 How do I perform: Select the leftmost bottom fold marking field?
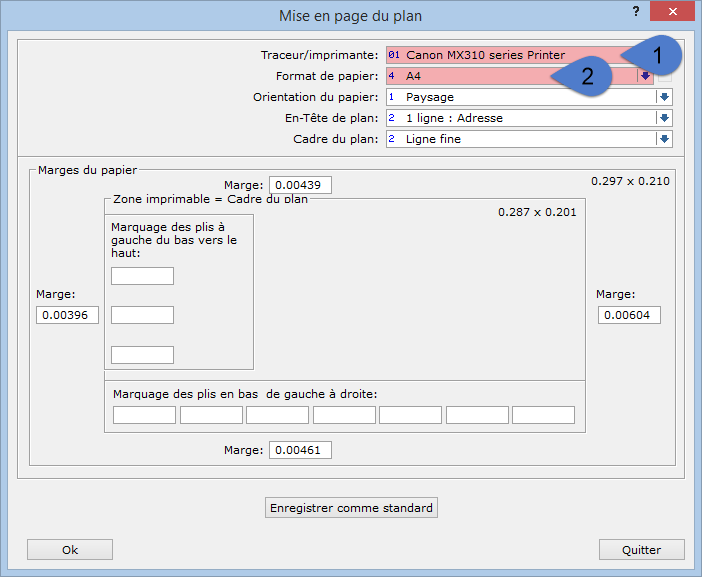(x=144, y=415)
